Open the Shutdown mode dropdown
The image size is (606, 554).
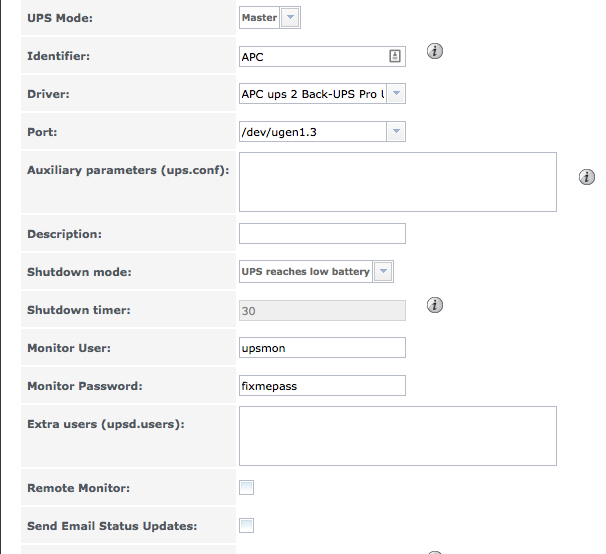tap(383, 271)
